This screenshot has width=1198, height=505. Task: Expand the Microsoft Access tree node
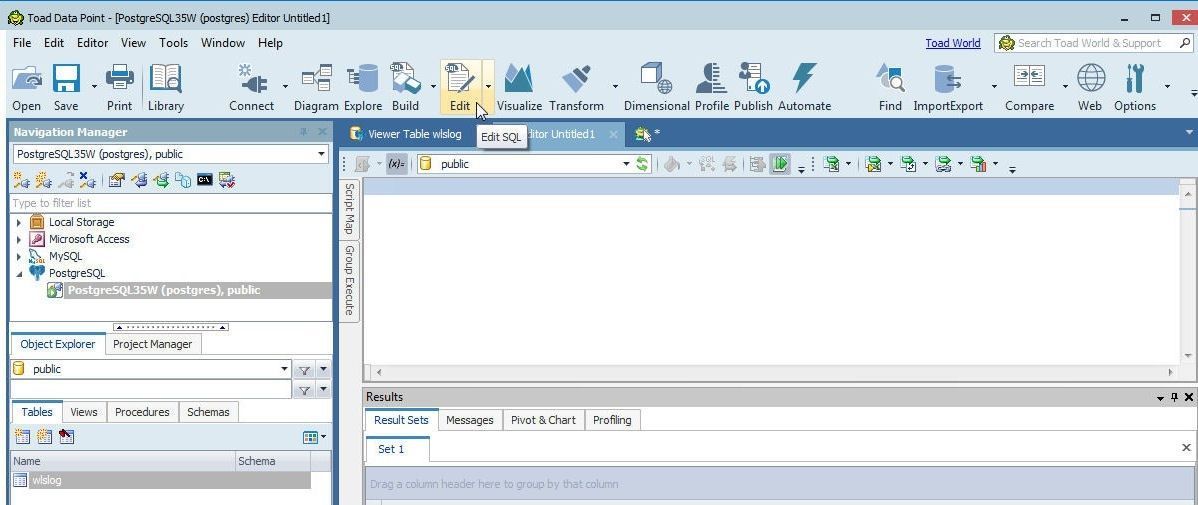pyautogui.click(x=18, y=239)
